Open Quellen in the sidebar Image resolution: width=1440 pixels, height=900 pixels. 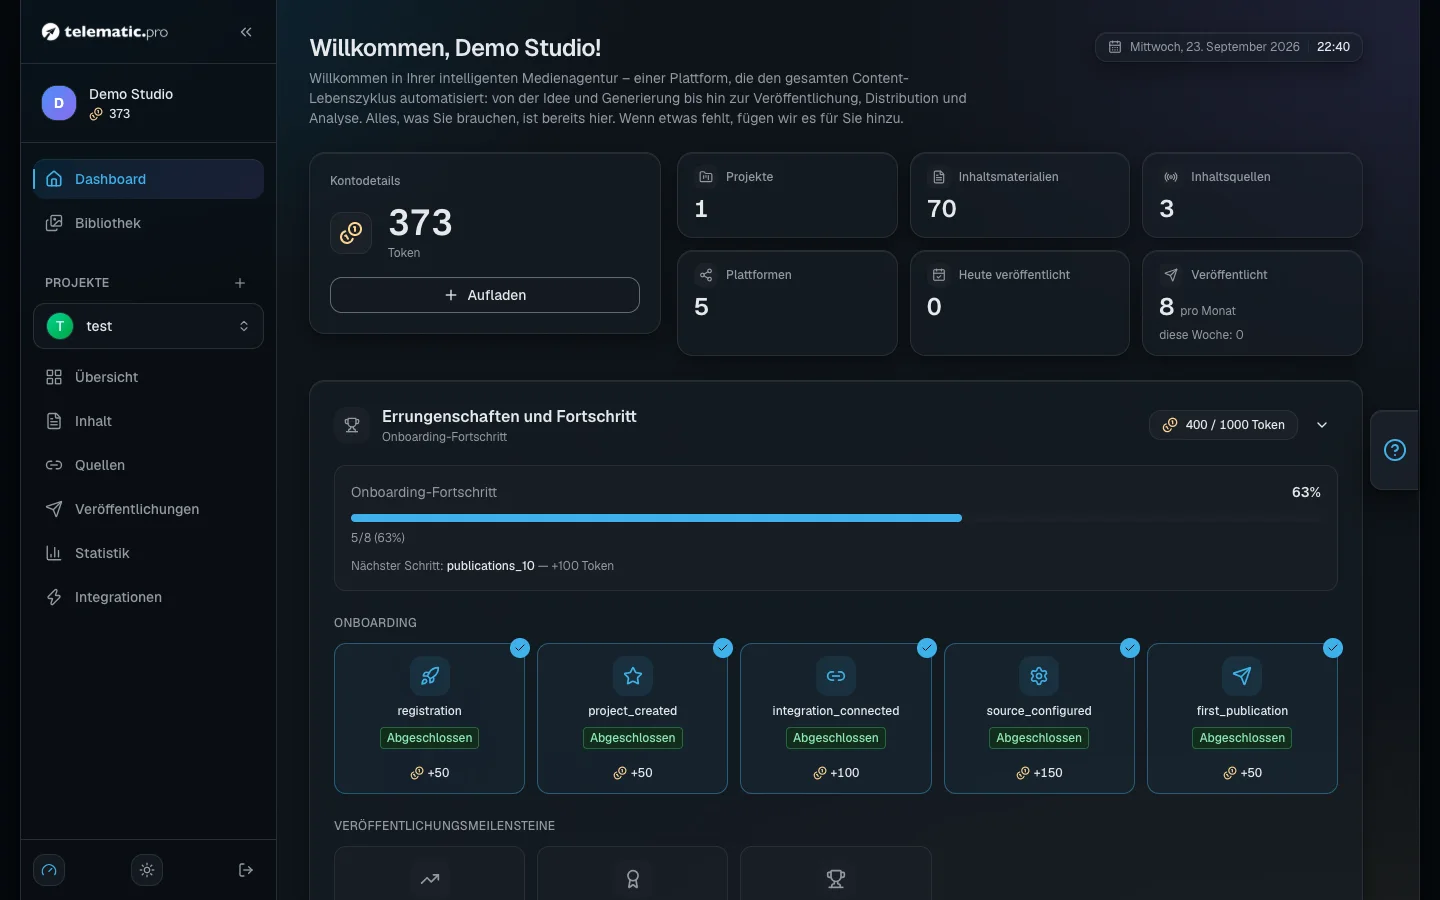[148, 465]
